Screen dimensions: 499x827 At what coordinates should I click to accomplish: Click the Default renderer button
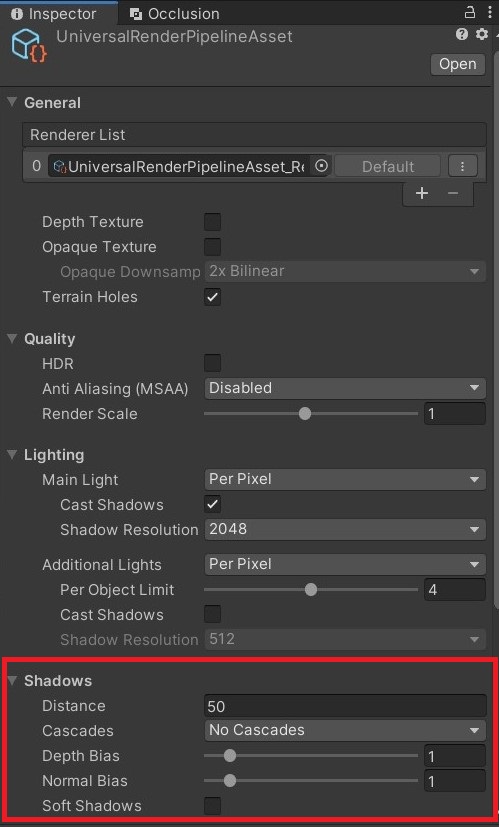[x=388, y=167]
